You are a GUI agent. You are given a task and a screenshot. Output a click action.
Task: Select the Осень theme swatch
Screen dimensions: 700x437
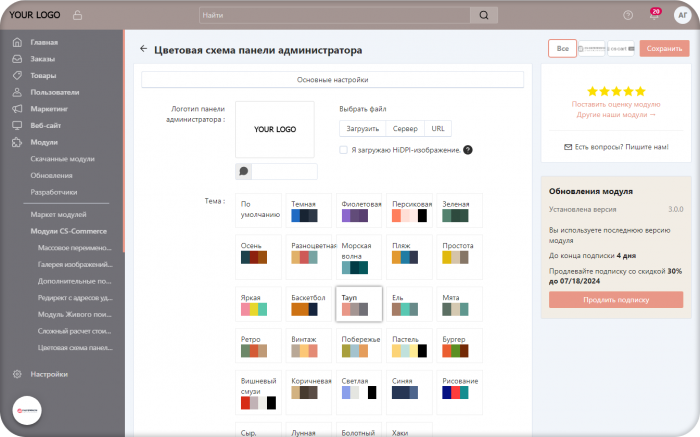point(258,257)
